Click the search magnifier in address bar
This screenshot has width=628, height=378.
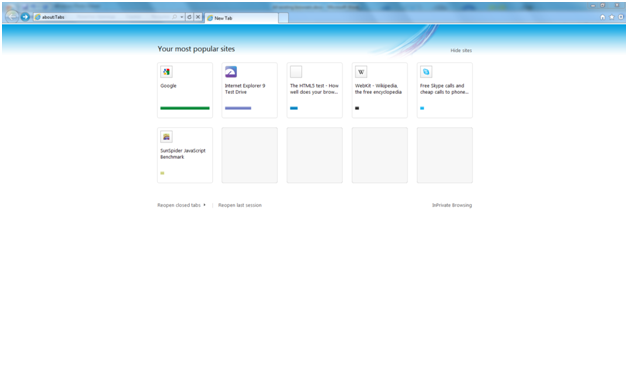(x=175, y=17)
